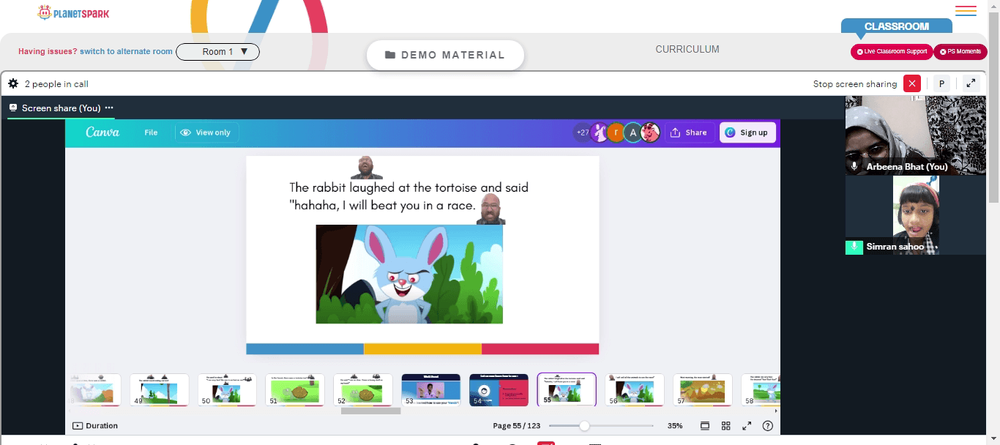Click the View only eye button
This screenshot has width=1000, height=445.
click(x=205, y=133)
